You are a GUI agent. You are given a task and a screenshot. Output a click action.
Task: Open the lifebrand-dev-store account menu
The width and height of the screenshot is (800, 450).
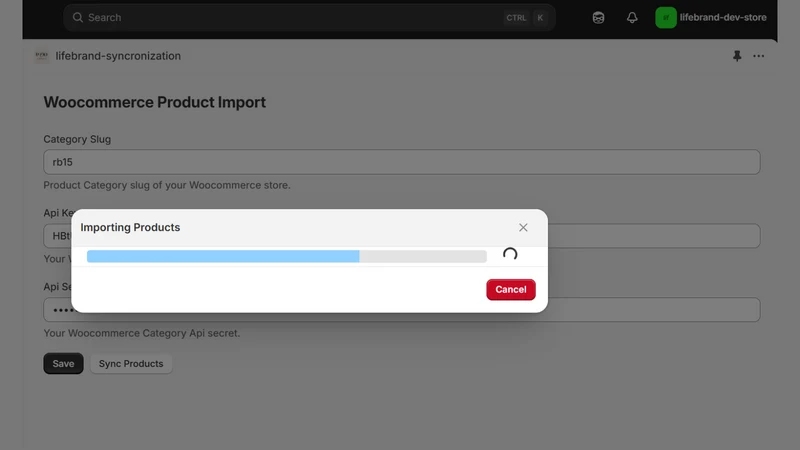(711, 17)
